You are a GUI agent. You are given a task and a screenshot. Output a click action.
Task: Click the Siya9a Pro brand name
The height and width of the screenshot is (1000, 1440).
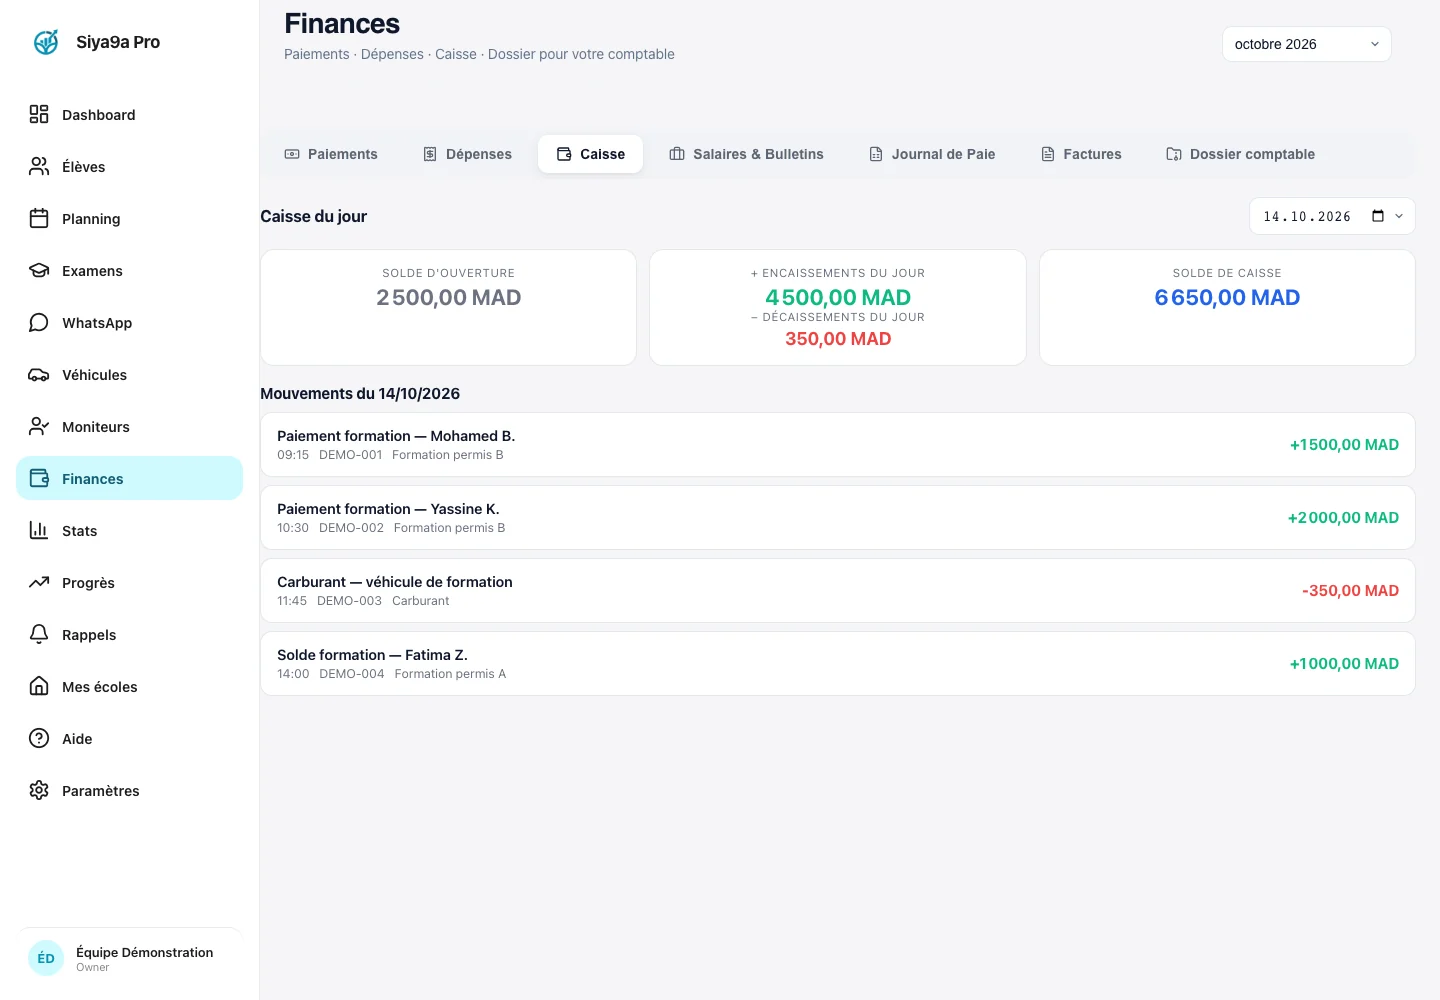(x=118, y=42)
